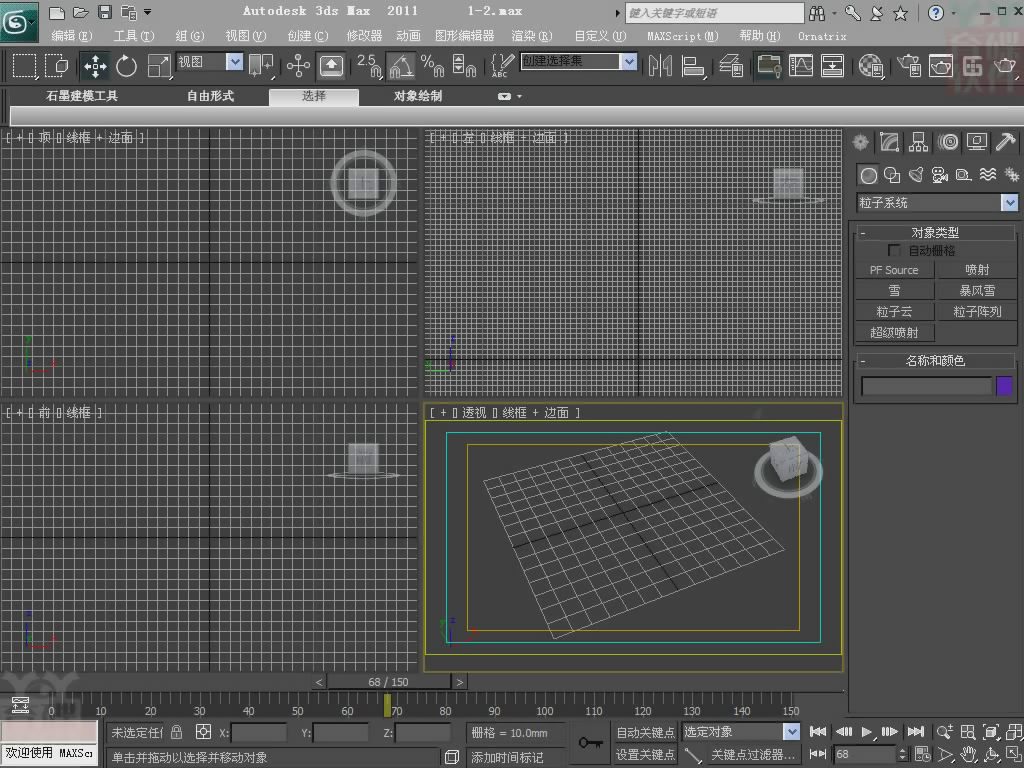Switch to the Hierarchy command panel
Screen dimensions: 1024x768
click(x=919, y=142)
